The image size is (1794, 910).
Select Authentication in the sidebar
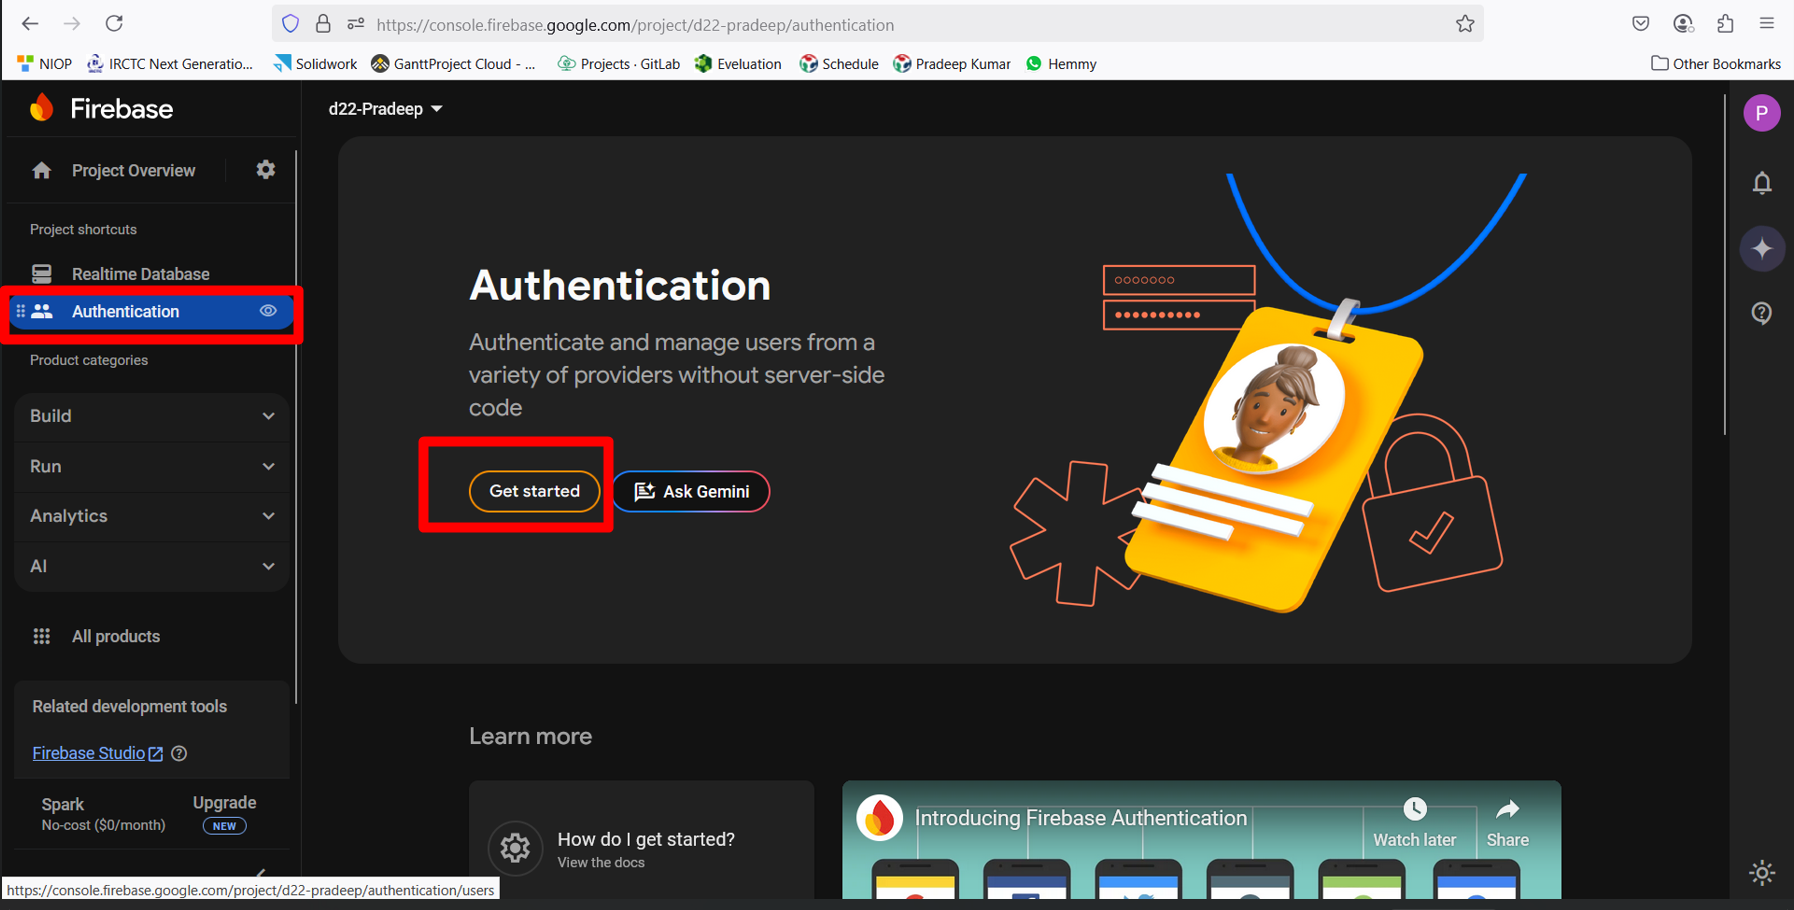pyautogui.click(x=150, y=312)
